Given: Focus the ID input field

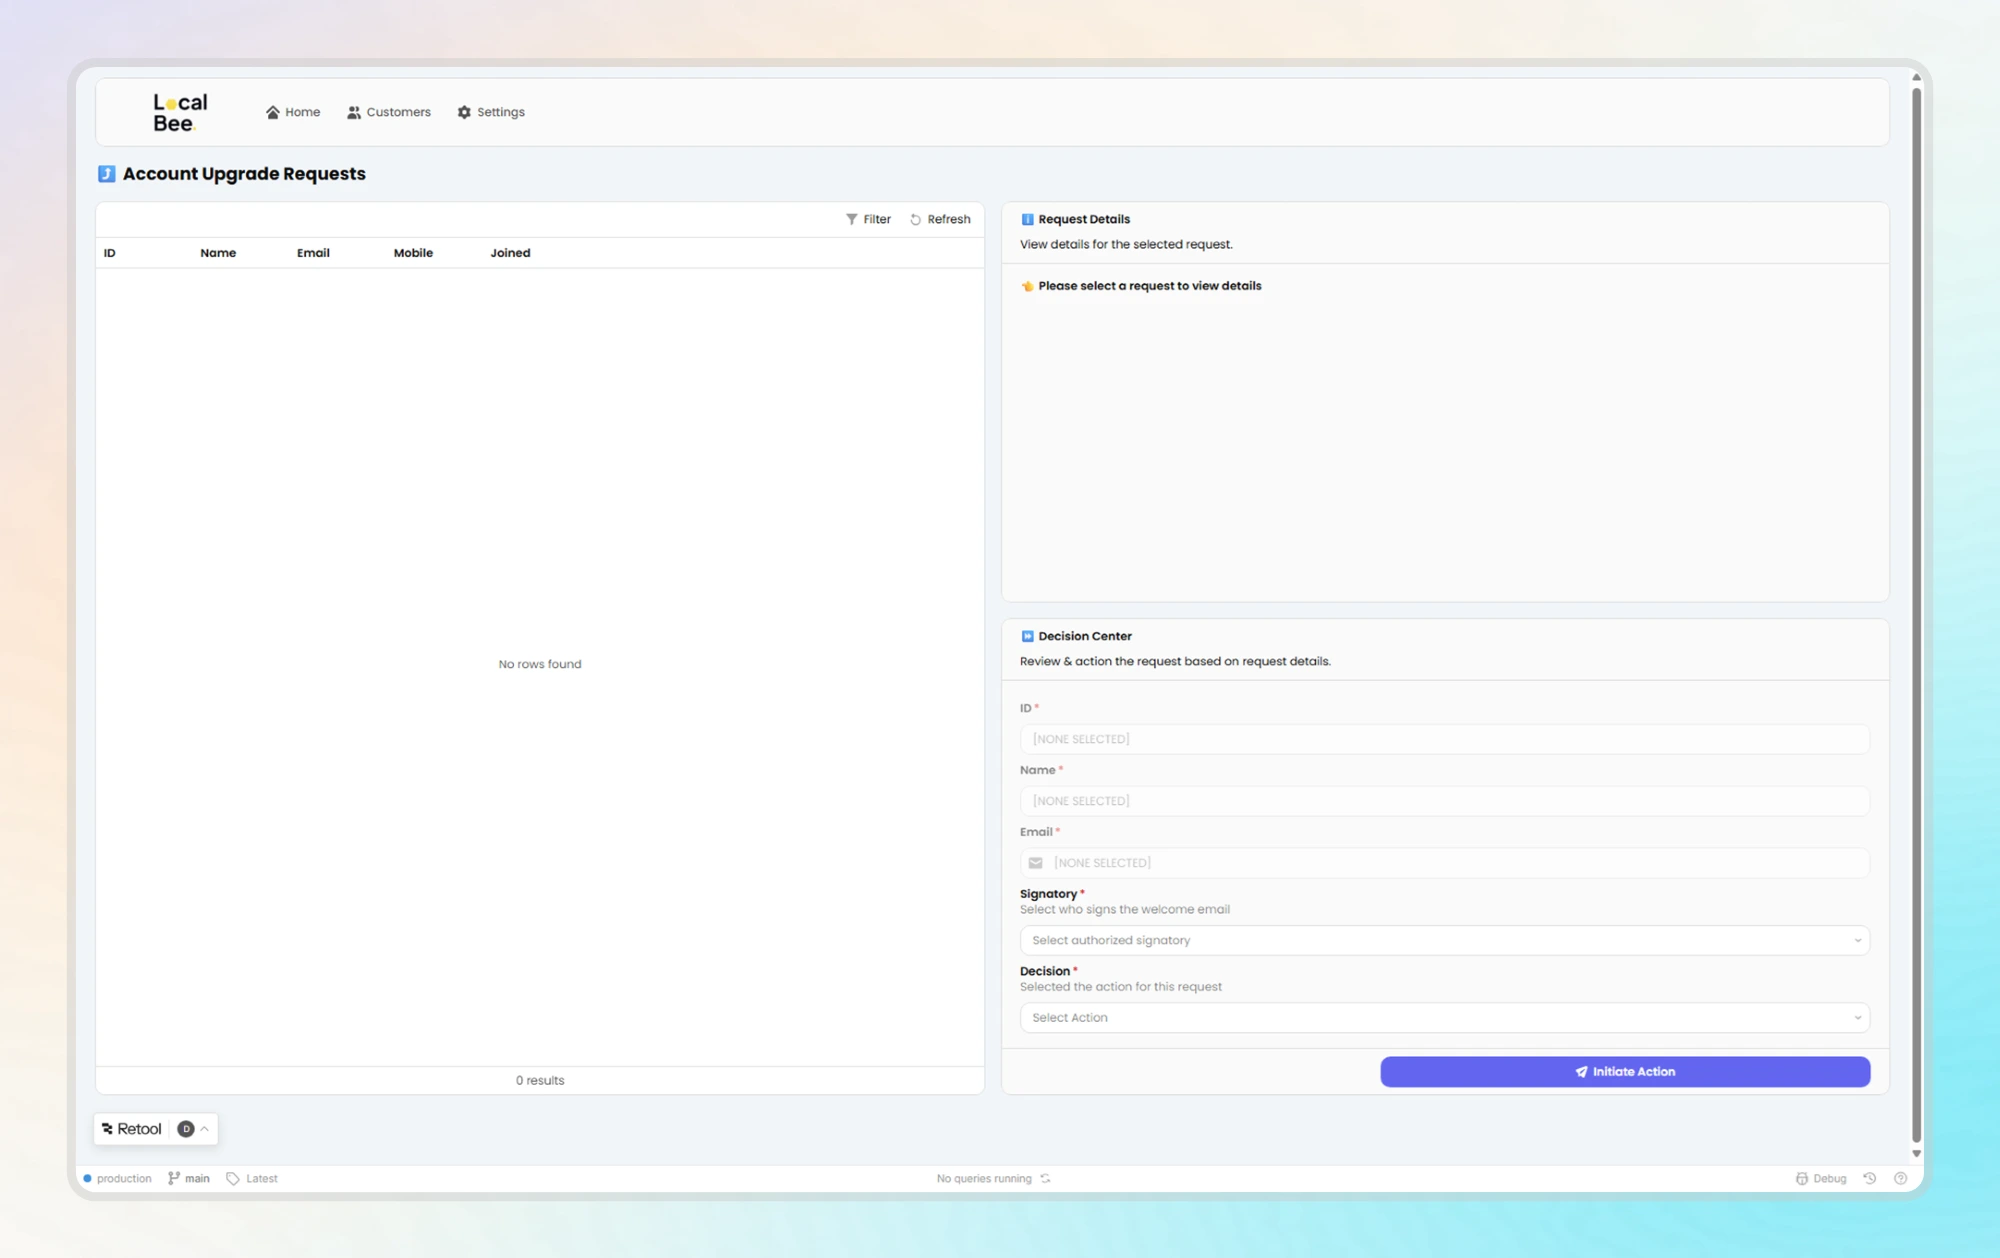Looking at the screenshot, I should point(1444,739).
